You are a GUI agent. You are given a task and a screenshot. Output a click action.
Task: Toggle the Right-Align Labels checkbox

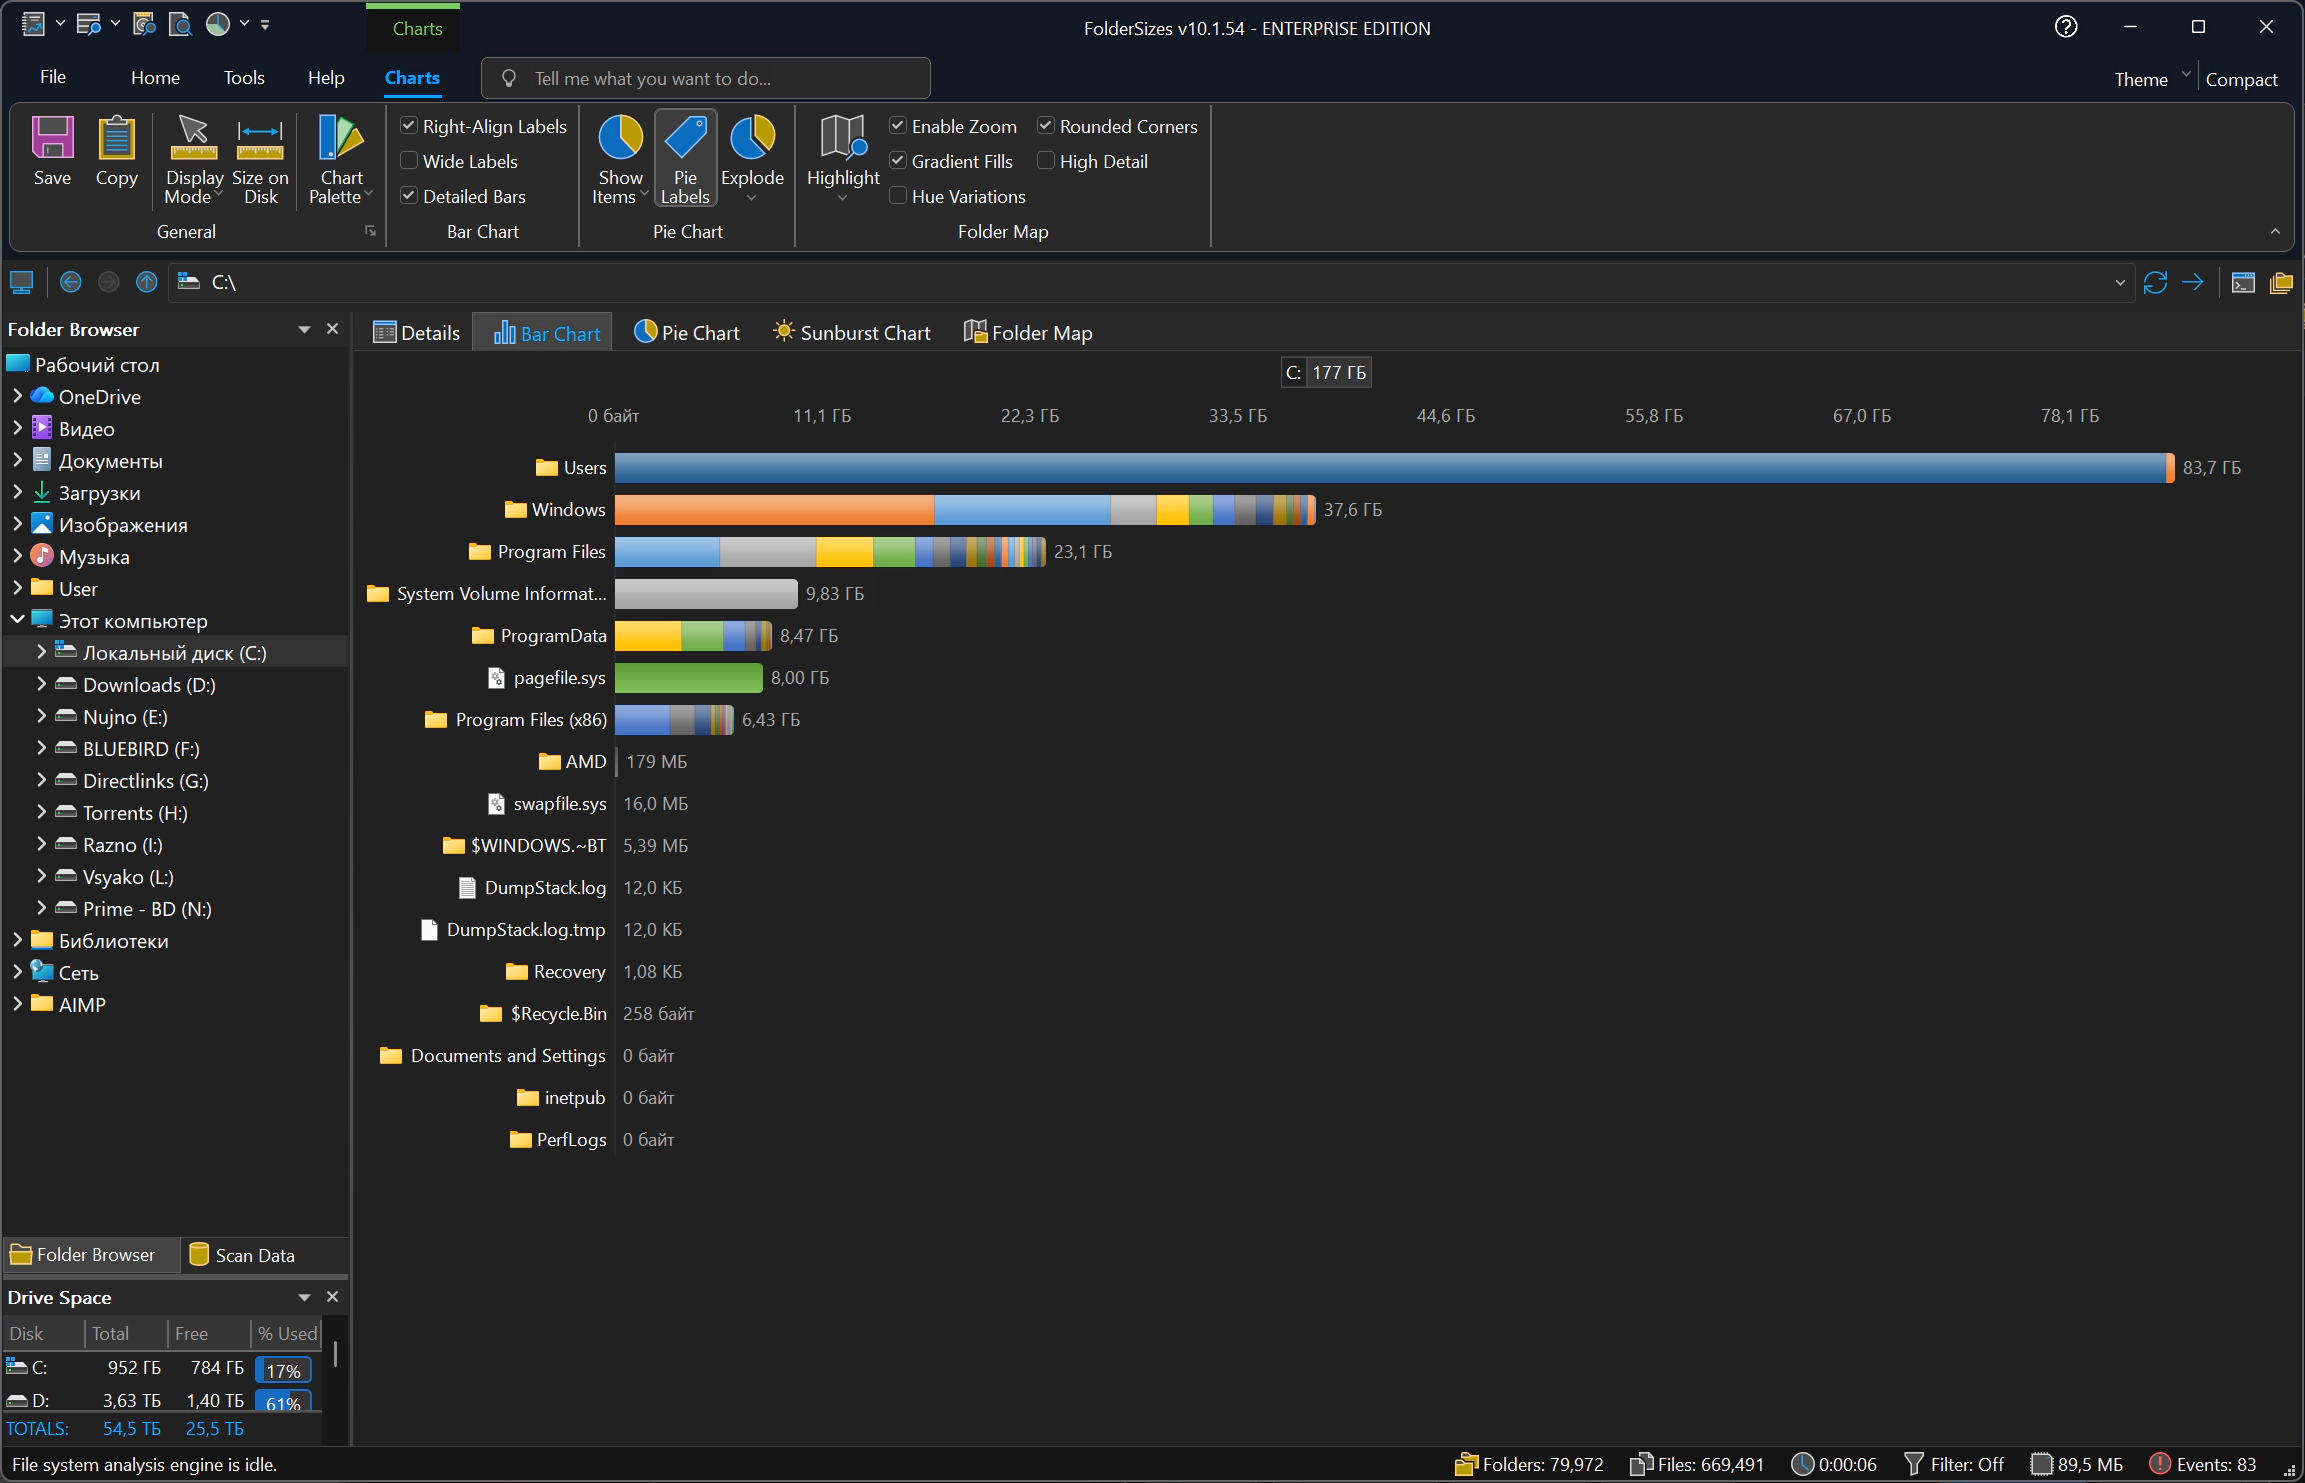coord(409,126)
